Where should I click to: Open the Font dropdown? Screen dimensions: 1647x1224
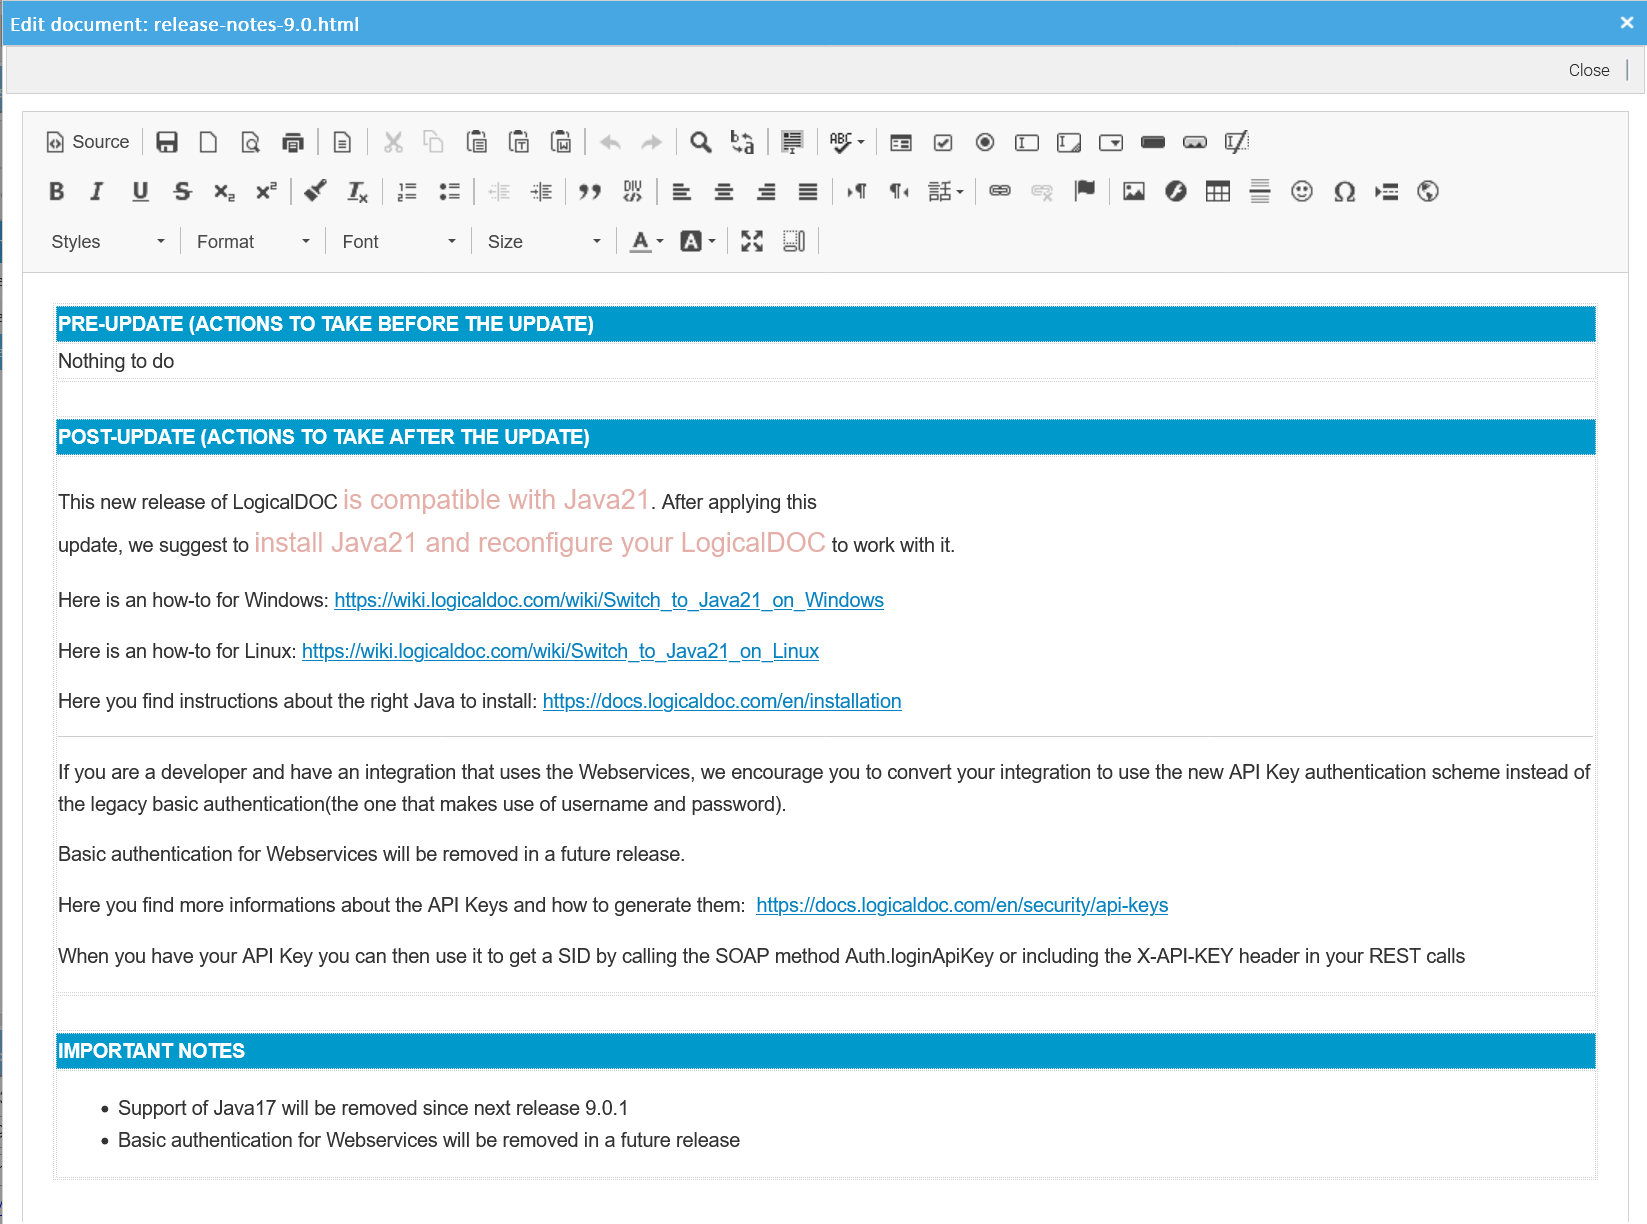(x=399, y=241)
